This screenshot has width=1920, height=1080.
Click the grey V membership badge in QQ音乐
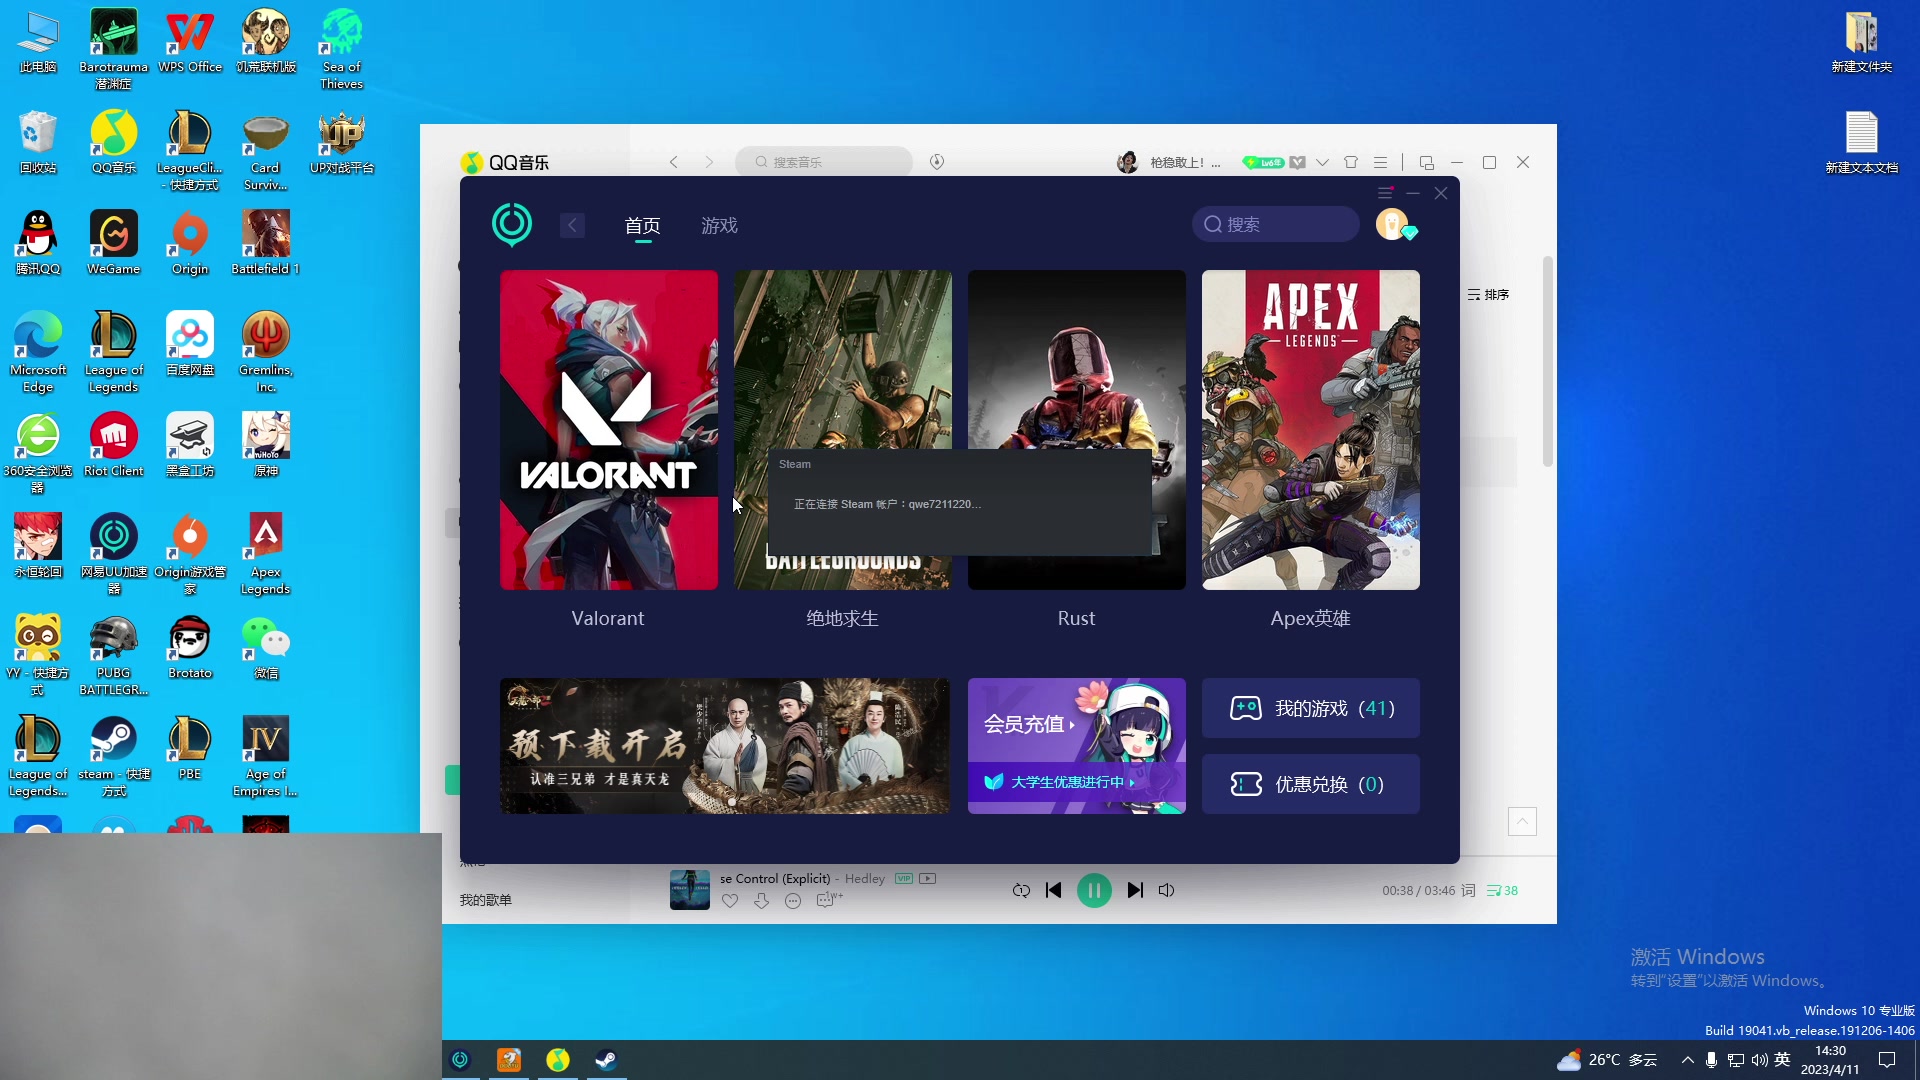pyautogui.click(x=1297, y=162)
